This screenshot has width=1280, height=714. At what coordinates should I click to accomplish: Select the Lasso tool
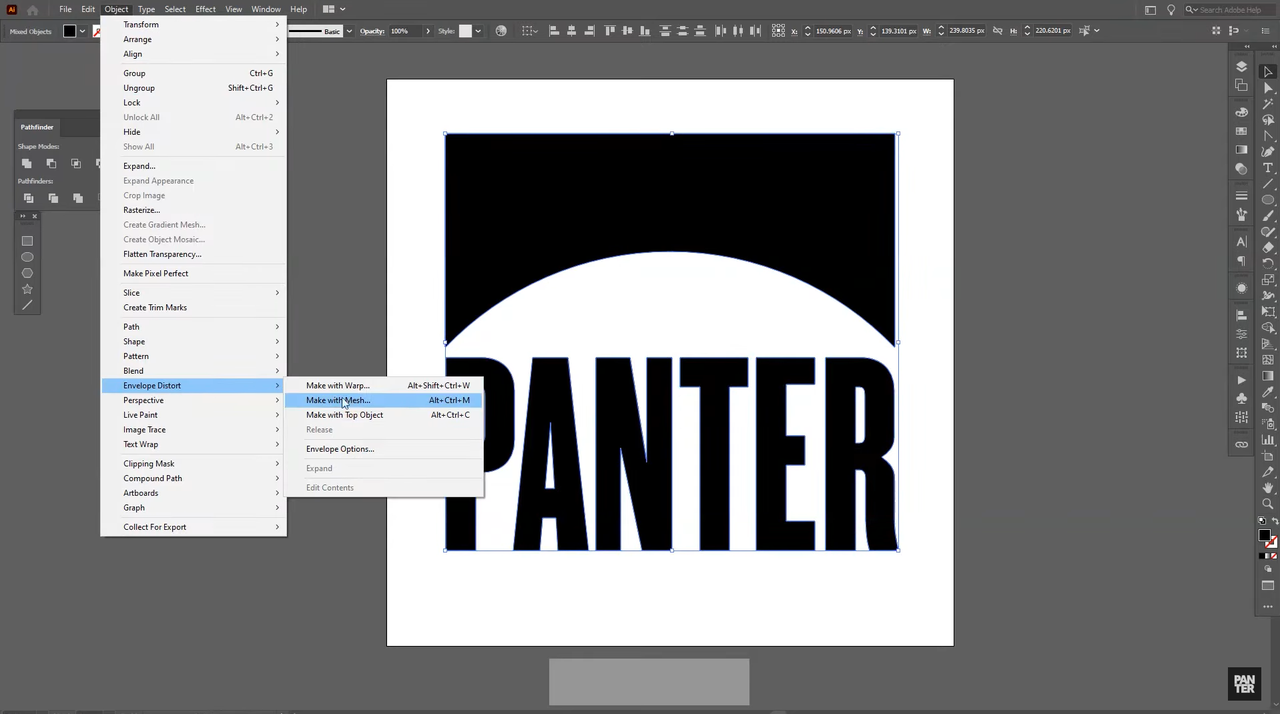point(1268,120)
